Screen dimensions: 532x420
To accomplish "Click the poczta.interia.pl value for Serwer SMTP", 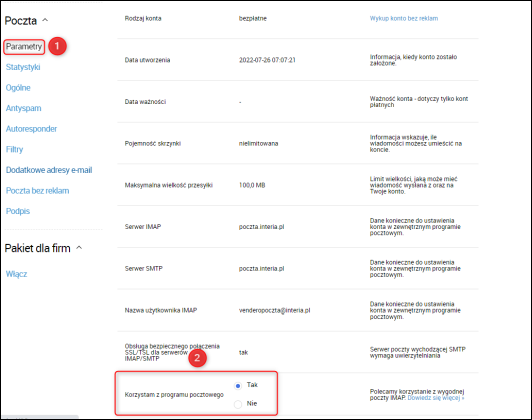I will [261, 268].
